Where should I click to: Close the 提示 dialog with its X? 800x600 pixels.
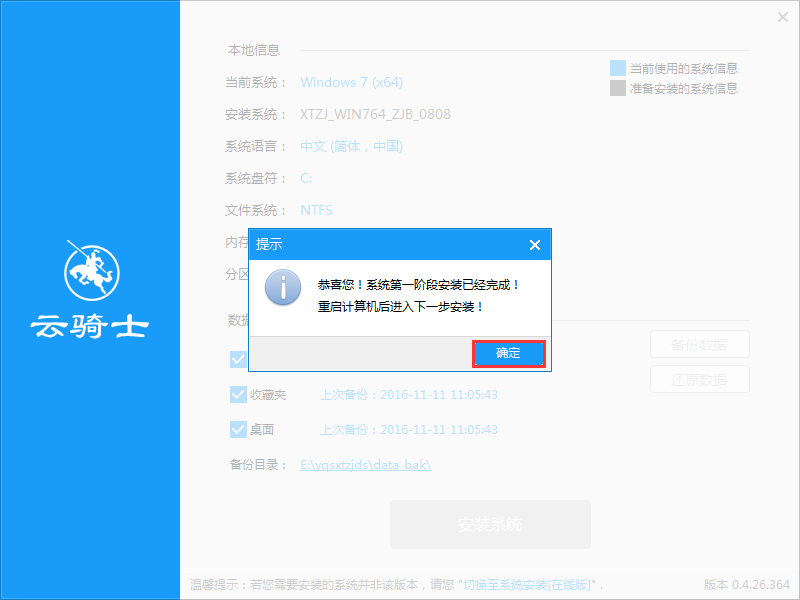coord(535,244)
